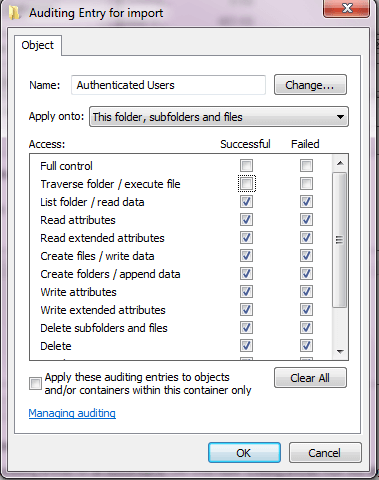The image size is (379, 480).
Task: Check Successful box for Full control
Action: pos(246,165)
